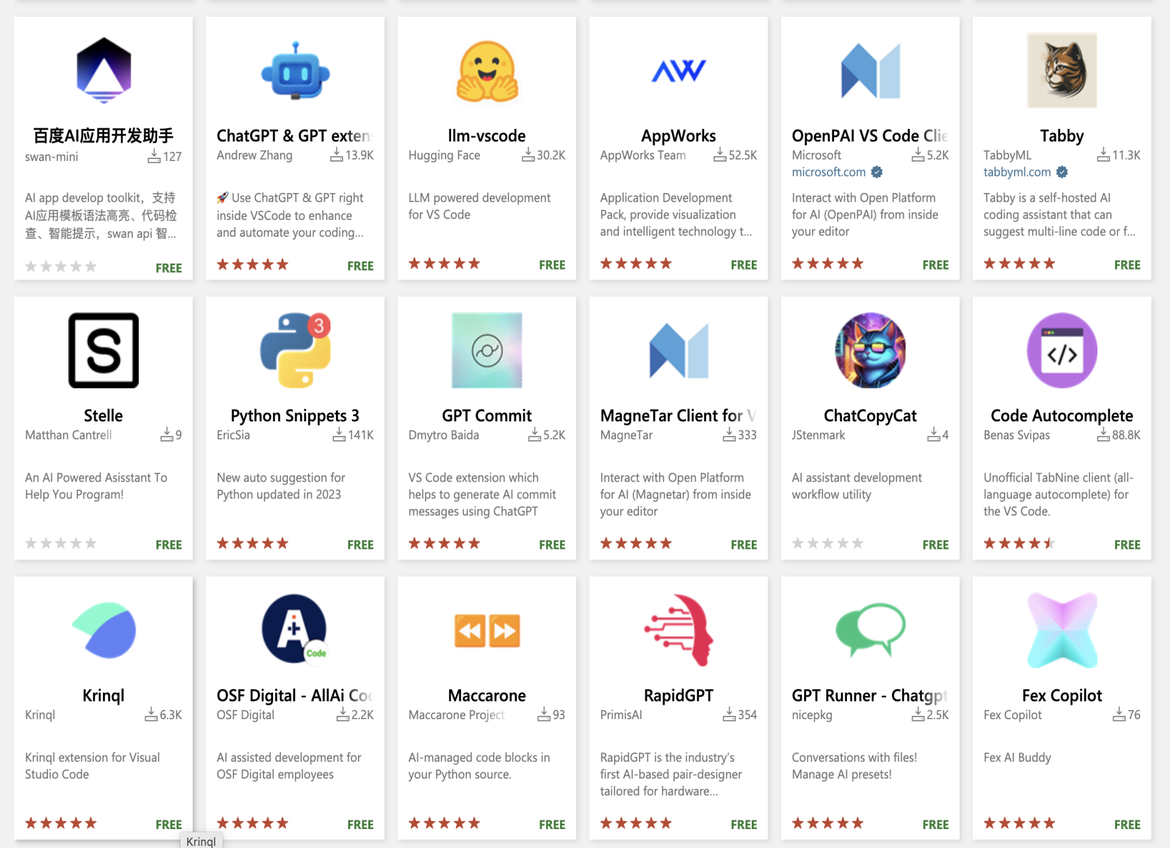Open the Fex Copilot butterfly icon
Image resolution: width=1170 pixels, height=848 pixels.
coord(1062,630)
